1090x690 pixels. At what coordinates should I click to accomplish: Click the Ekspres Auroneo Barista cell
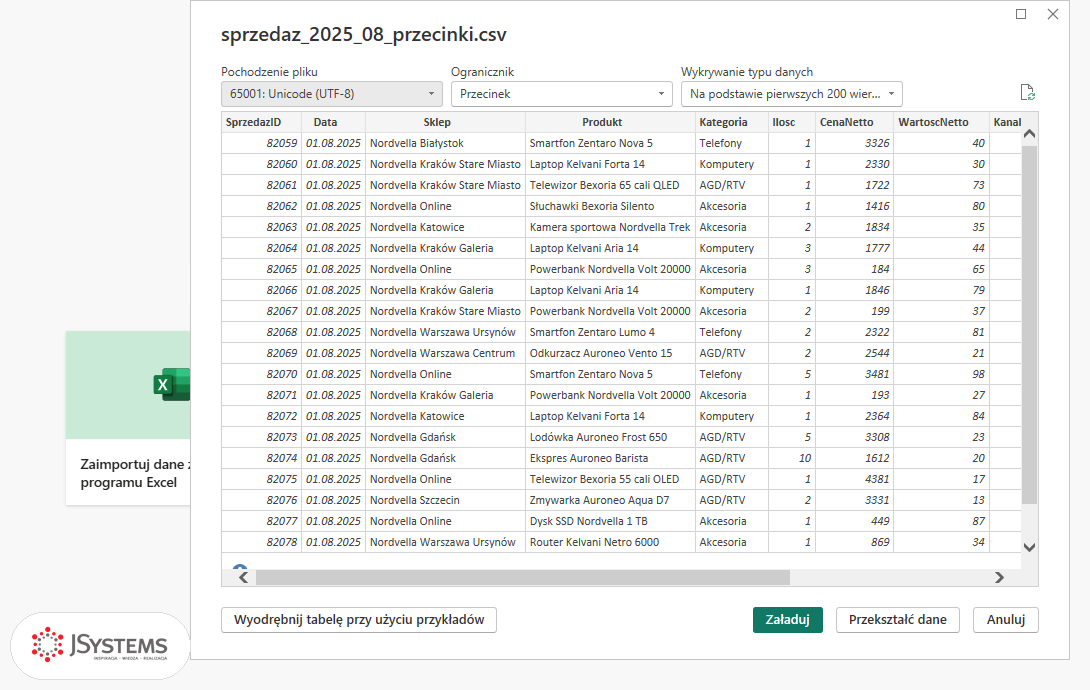(x=610, y=458)
